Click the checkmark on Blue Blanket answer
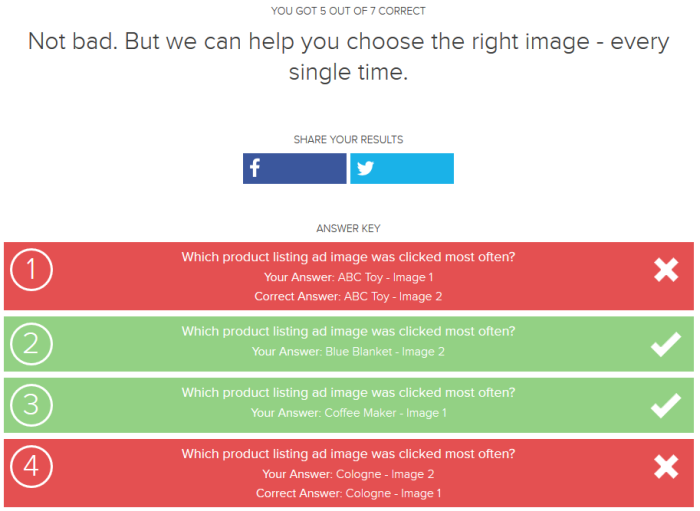The image size is (700, 511). pos(666,345)
